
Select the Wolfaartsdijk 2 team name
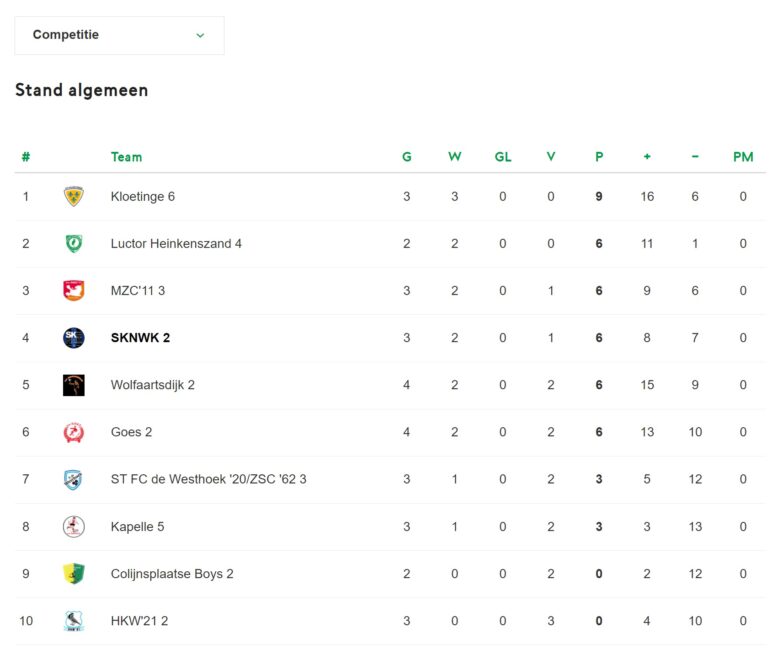[153, 385]
